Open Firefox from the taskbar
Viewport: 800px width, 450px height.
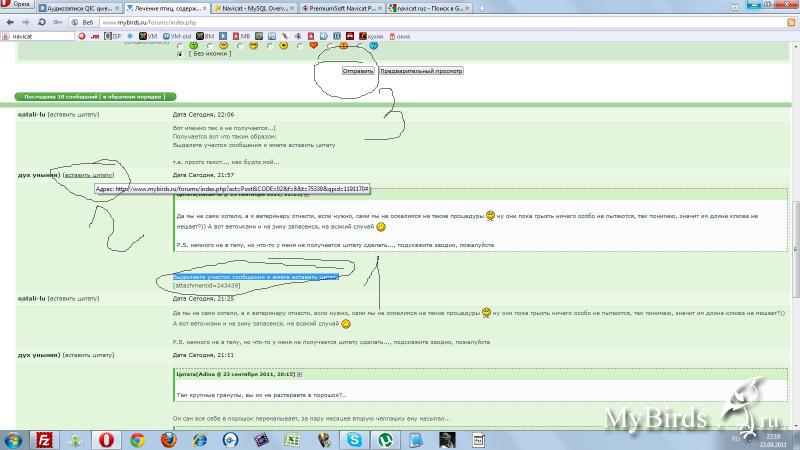tap(168, 438)
